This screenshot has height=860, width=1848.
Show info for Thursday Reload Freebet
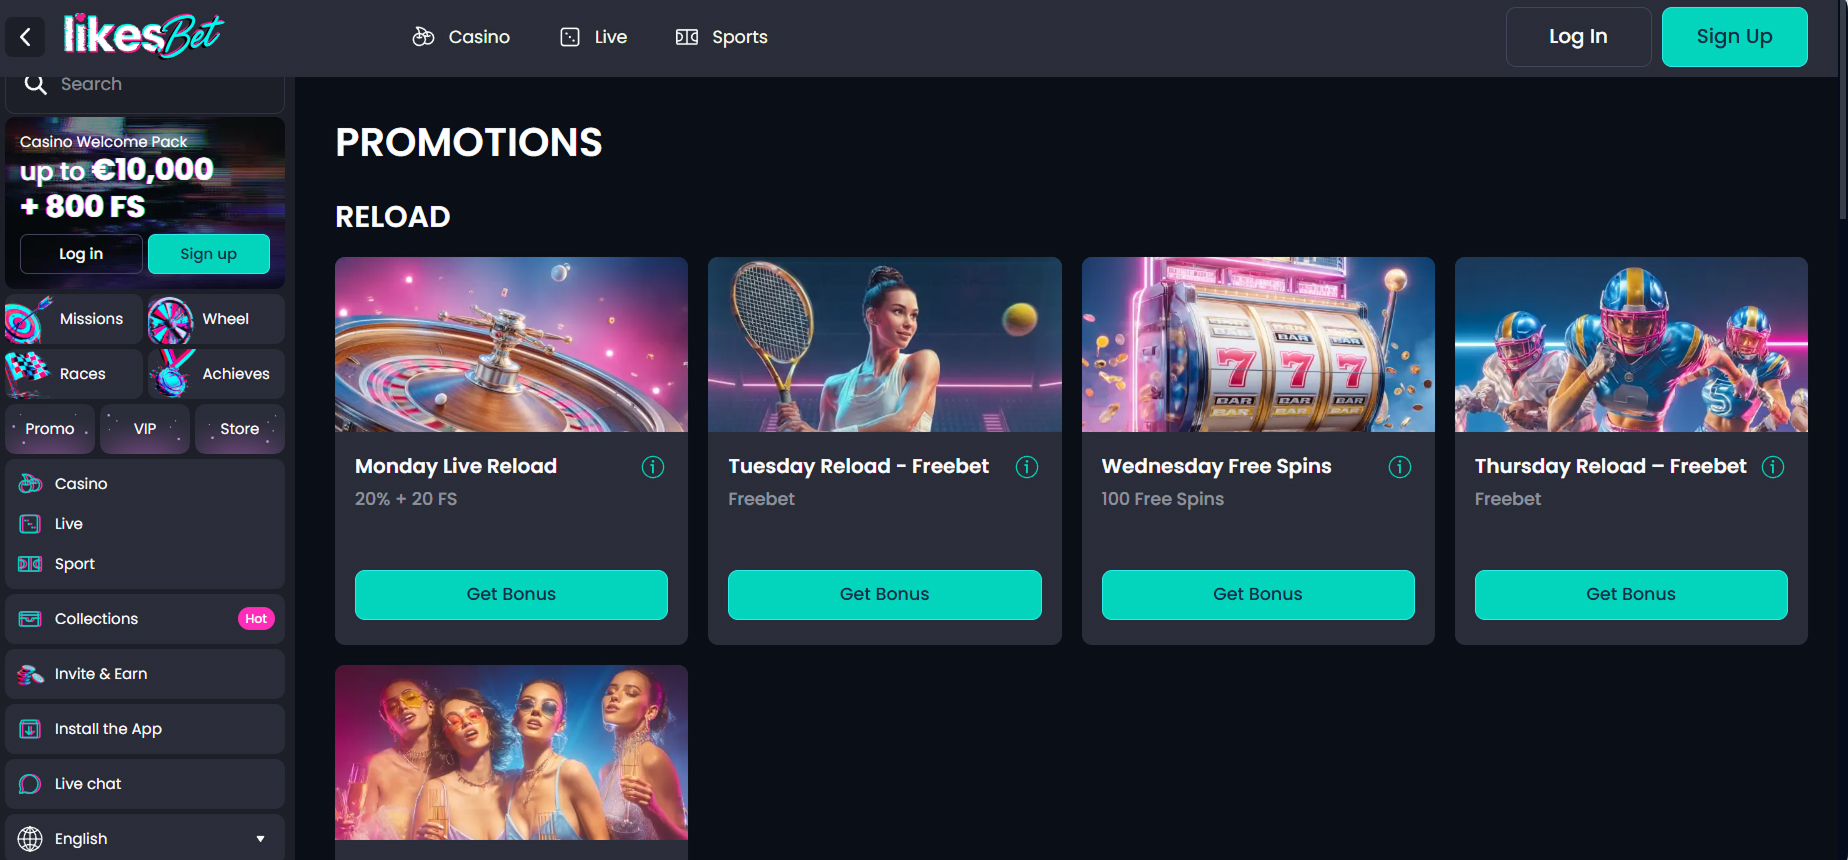(x=1773, y=467)
